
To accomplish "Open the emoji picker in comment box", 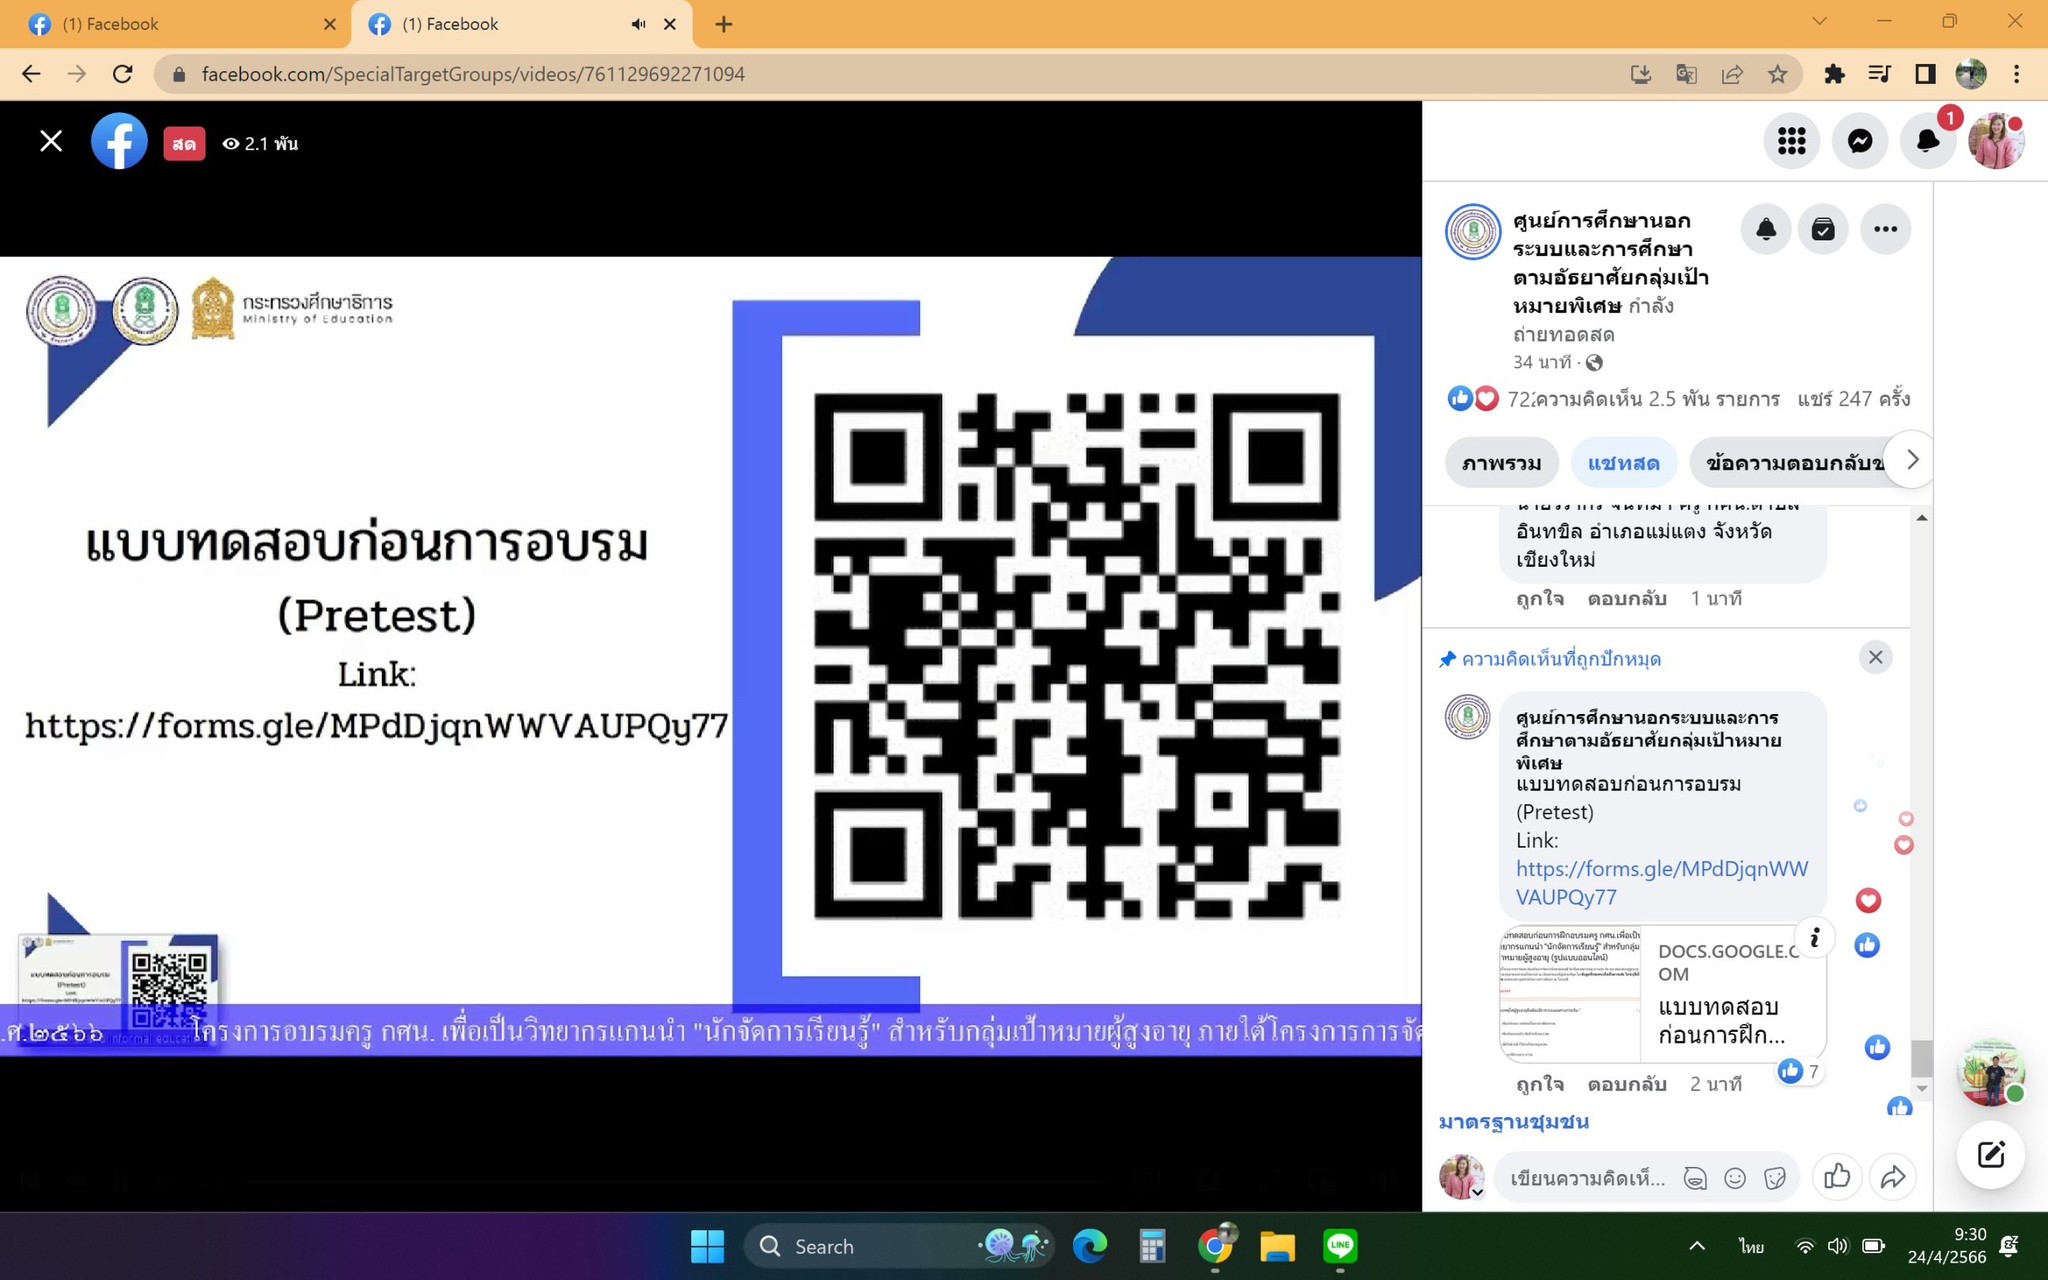I will [1735, 1178].
